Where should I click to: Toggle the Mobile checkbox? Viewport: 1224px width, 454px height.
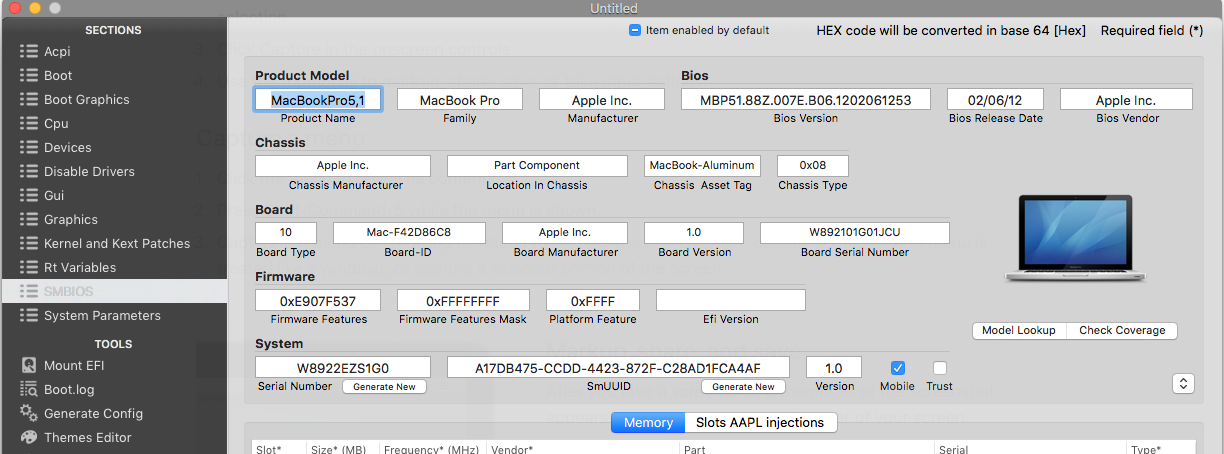coord(898,368)
